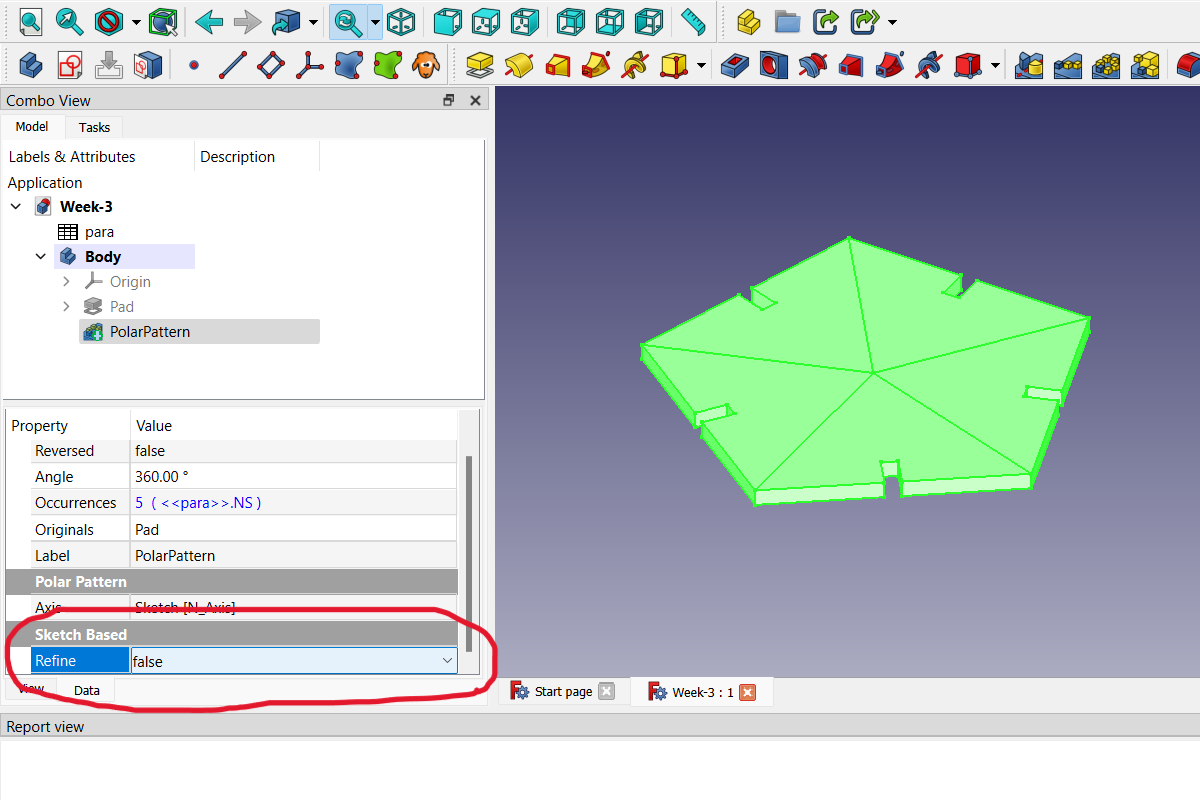Select the Mirrored tool

pos(1029,66)
